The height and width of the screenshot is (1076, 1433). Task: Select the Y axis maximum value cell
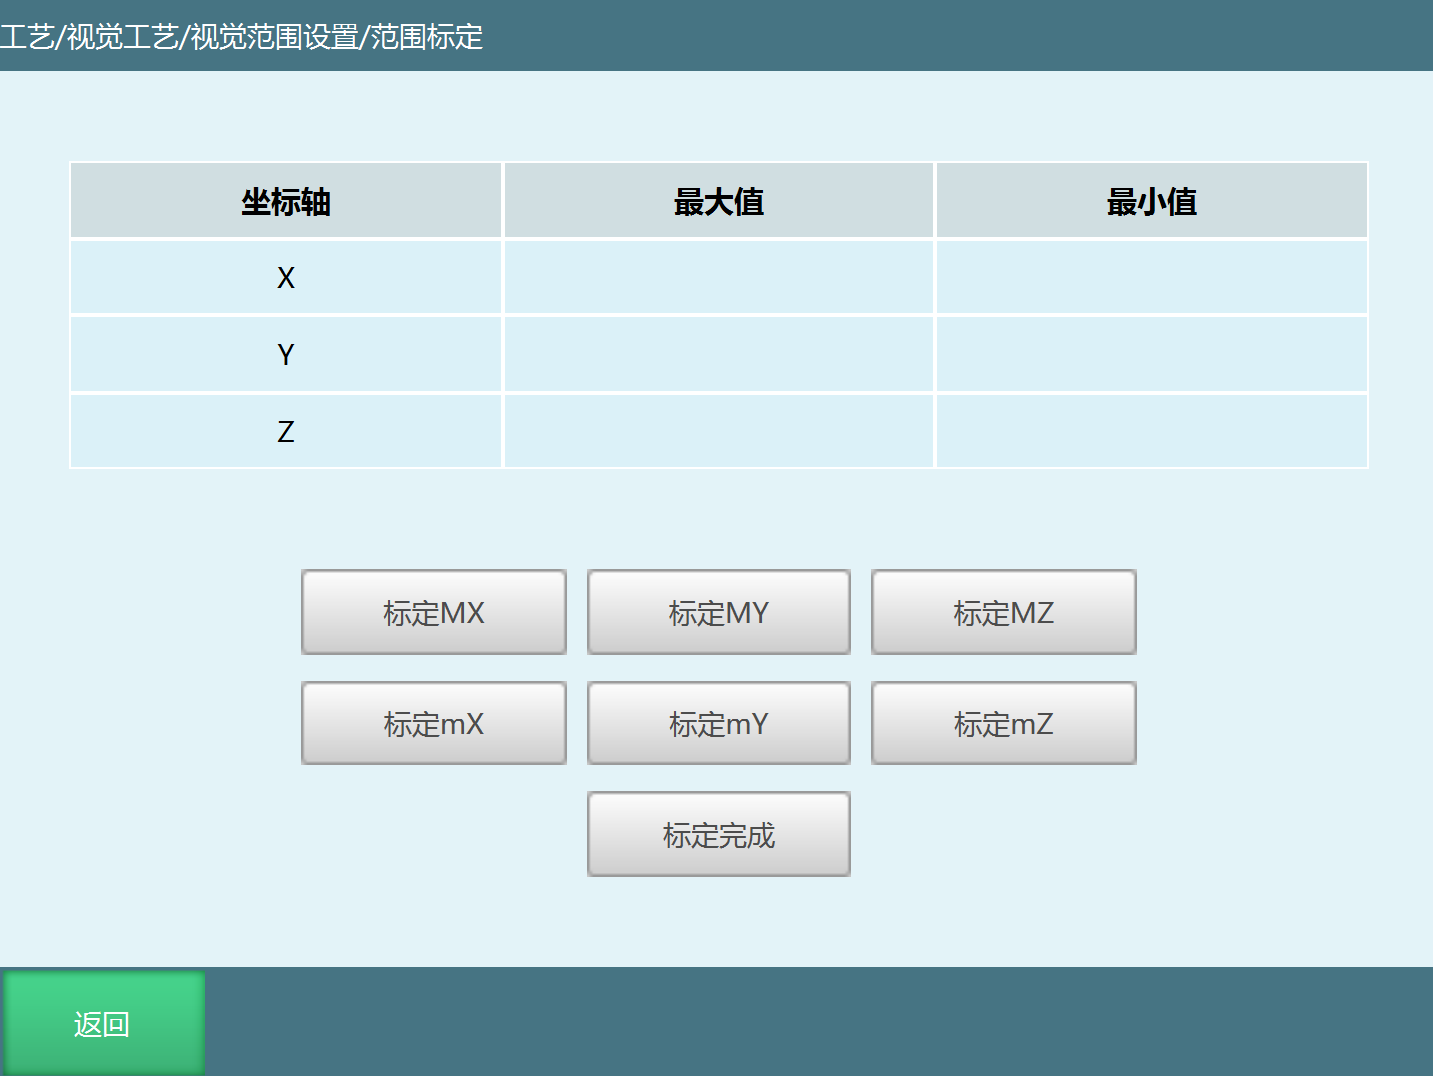[x=718, y=355]
